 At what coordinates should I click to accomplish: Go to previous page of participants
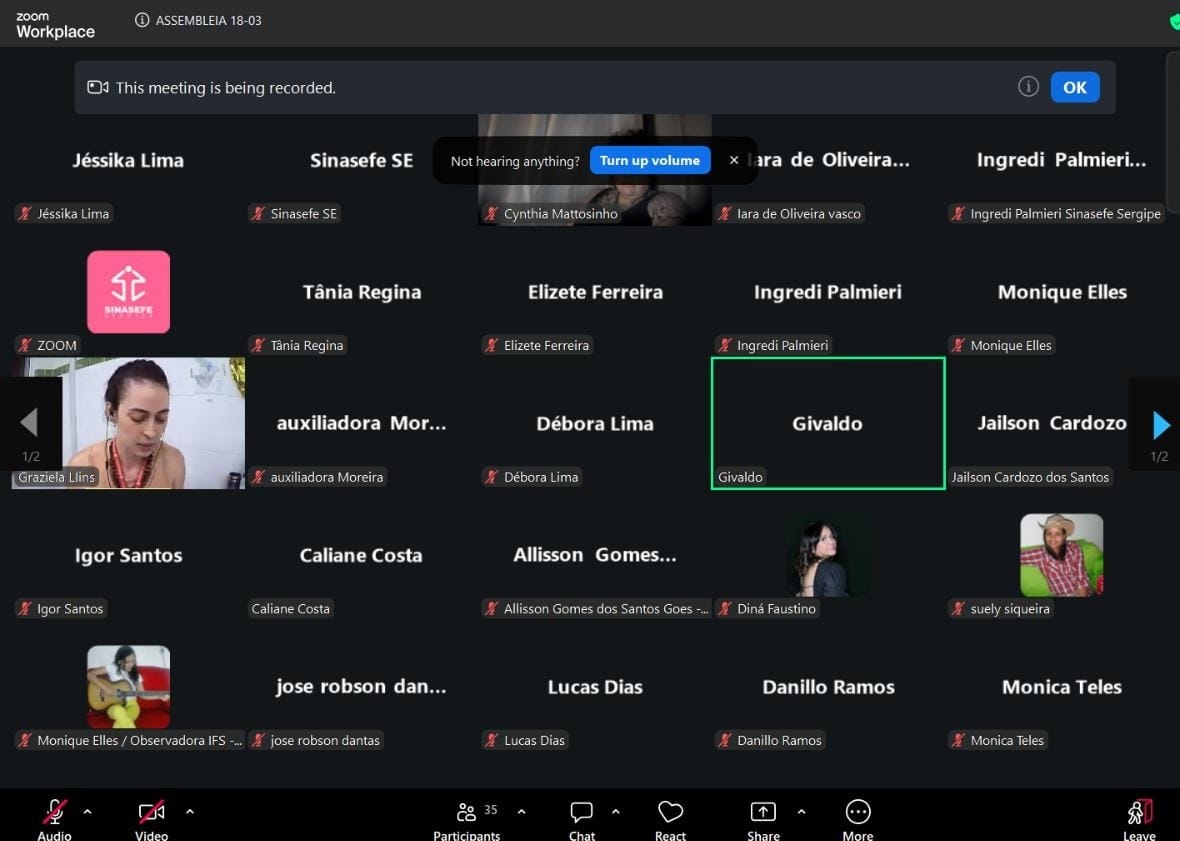29,423
